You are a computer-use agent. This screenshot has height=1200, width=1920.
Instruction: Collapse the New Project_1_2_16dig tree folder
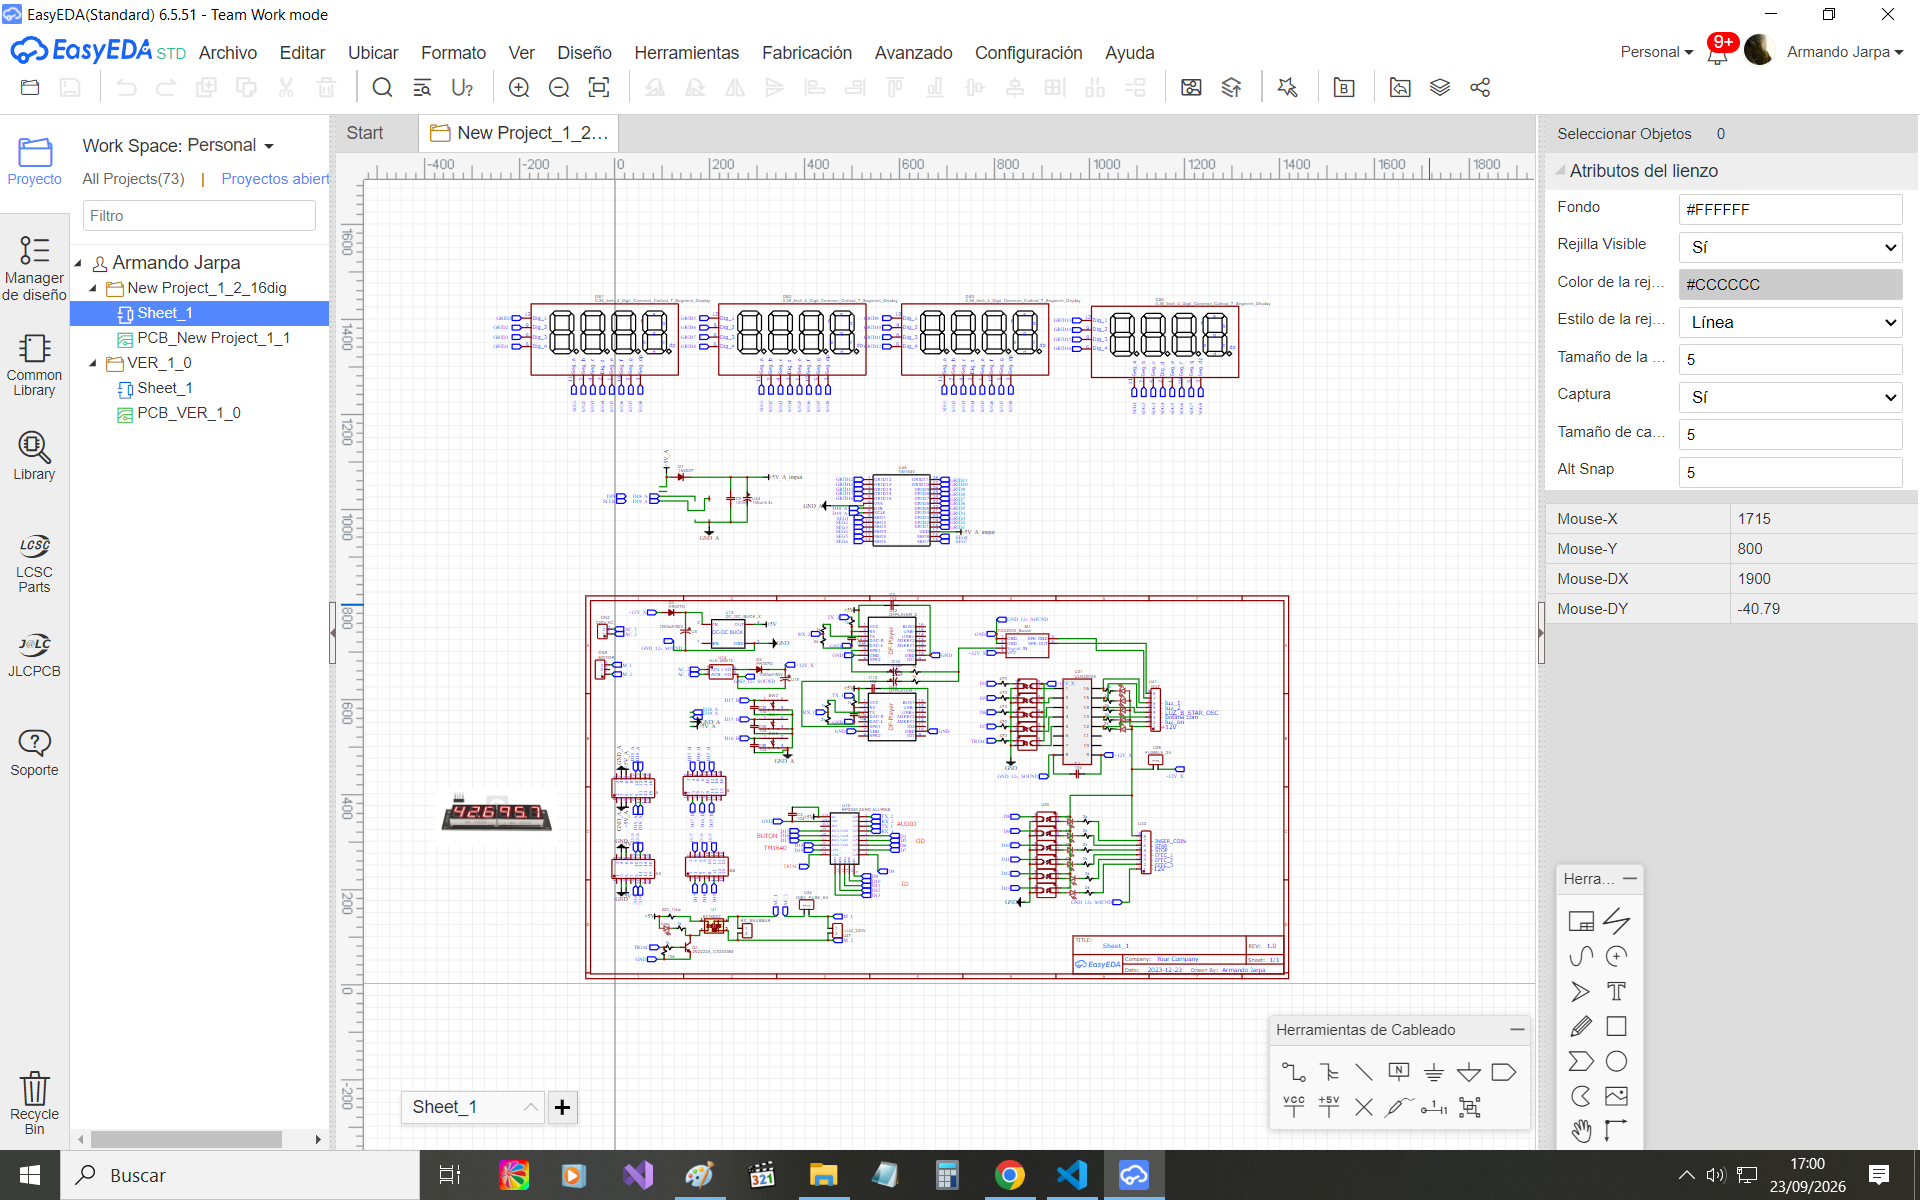tap(93, 288)
